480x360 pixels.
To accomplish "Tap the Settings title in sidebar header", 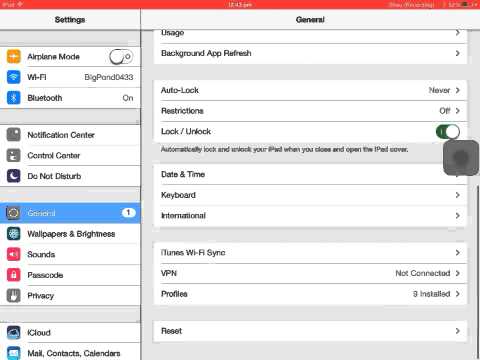I will click(70, 20).
